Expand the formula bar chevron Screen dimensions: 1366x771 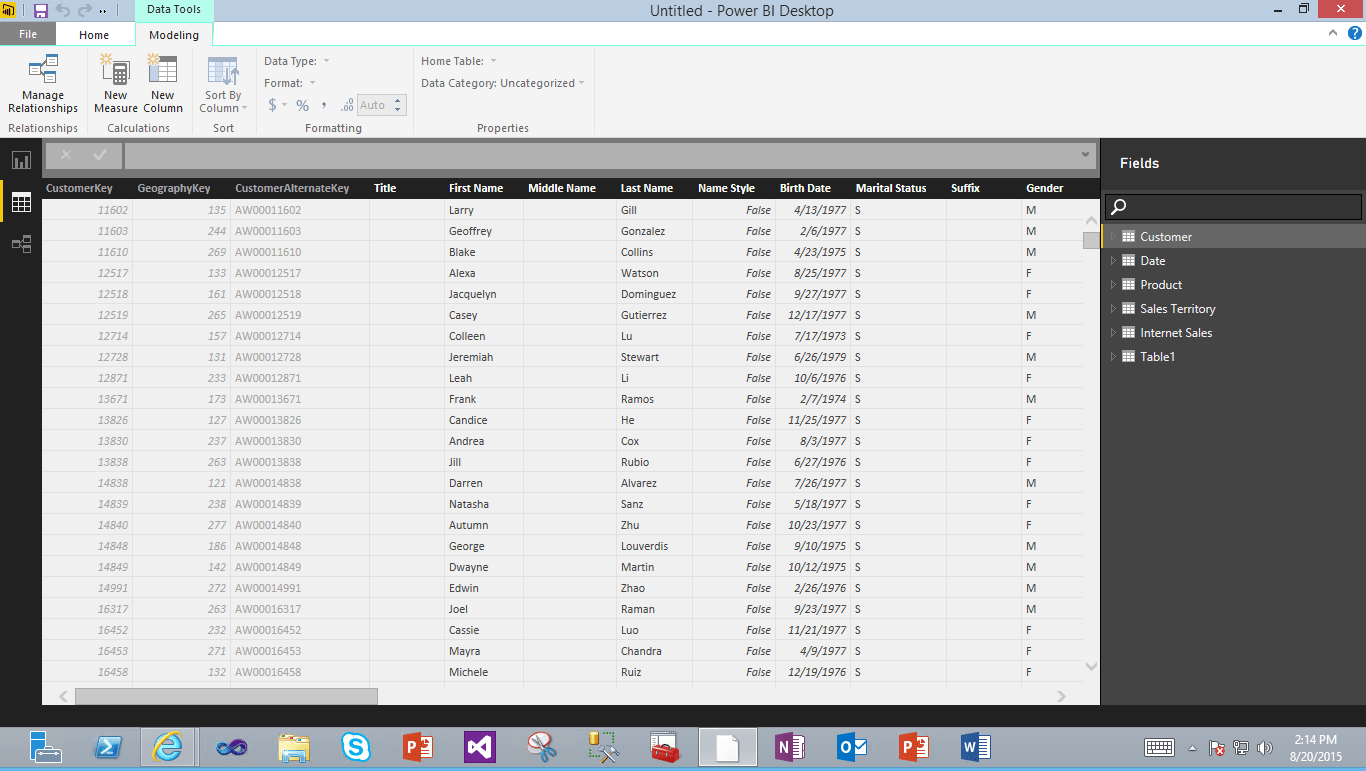[x=1086, y=155]
